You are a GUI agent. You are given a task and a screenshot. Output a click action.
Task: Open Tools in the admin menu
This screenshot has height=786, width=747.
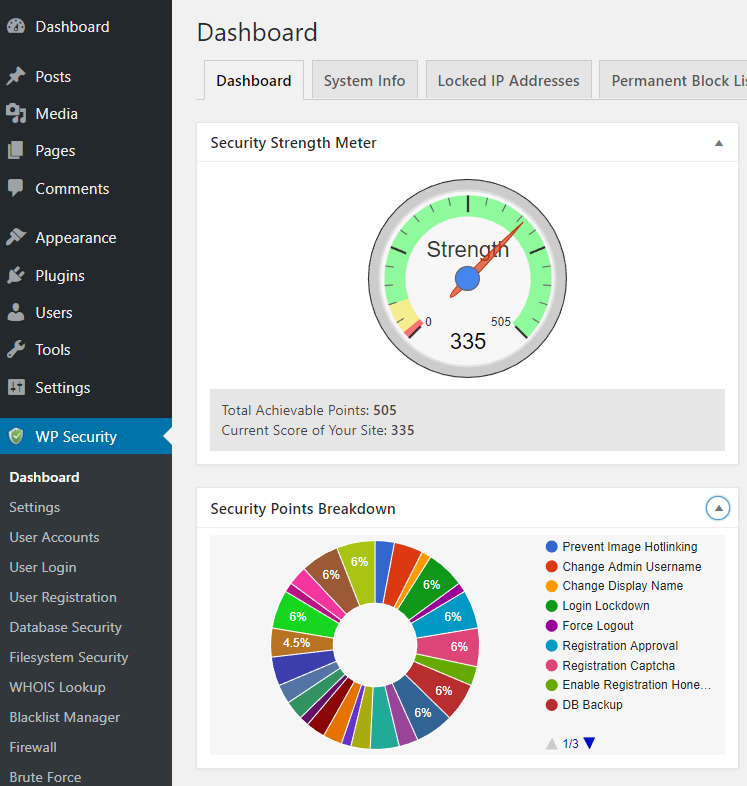coord(53,350)
